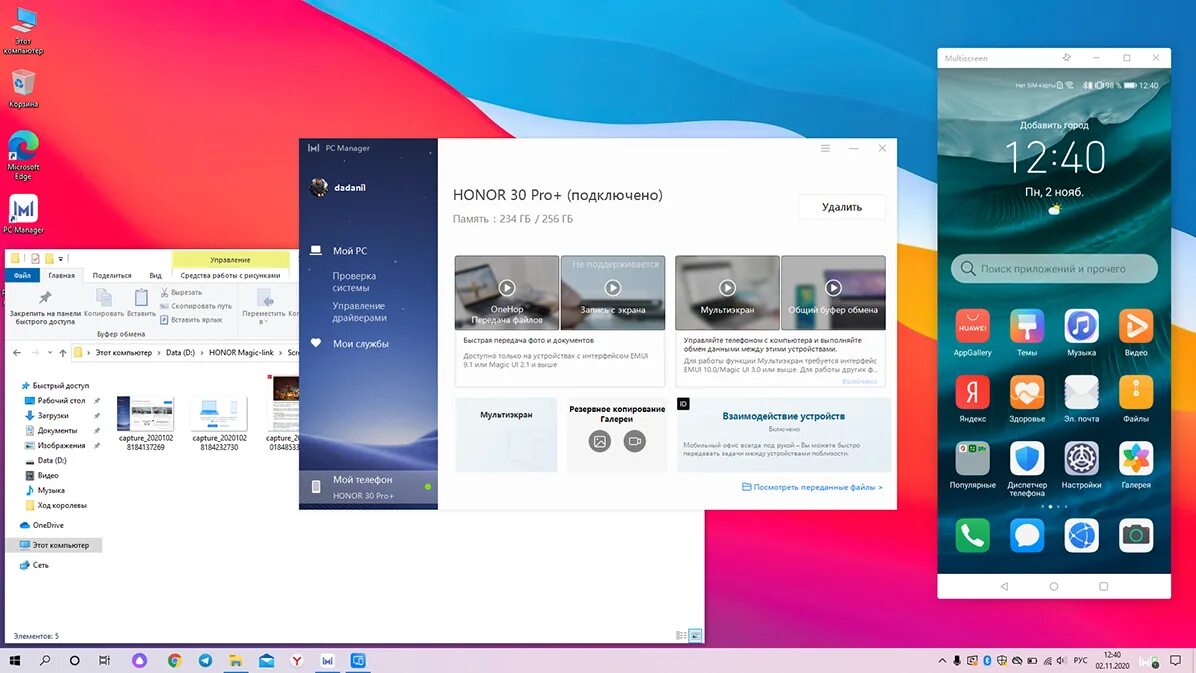Open the Файлы app on phone

(x=1136, y=393)
